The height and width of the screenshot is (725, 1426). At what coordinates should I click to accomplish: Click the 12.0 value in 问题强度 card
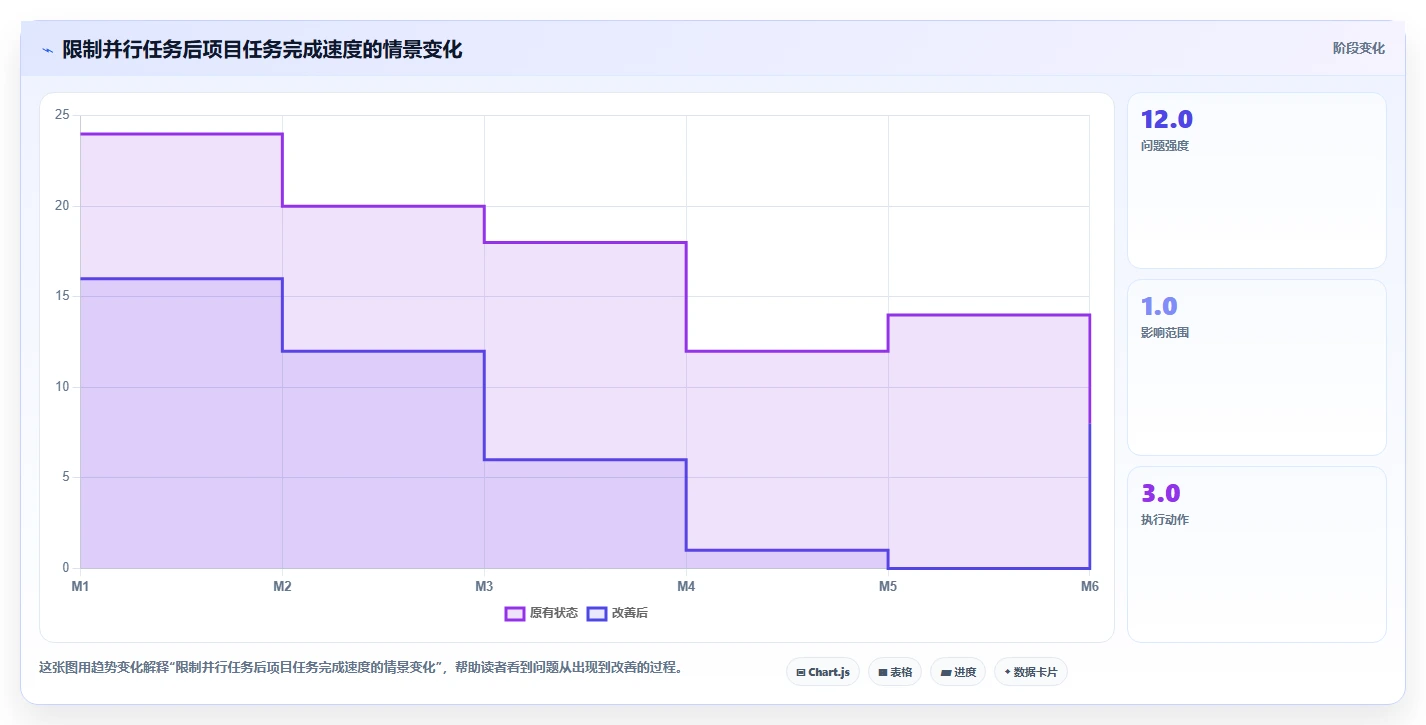(x=1166, y=119)
